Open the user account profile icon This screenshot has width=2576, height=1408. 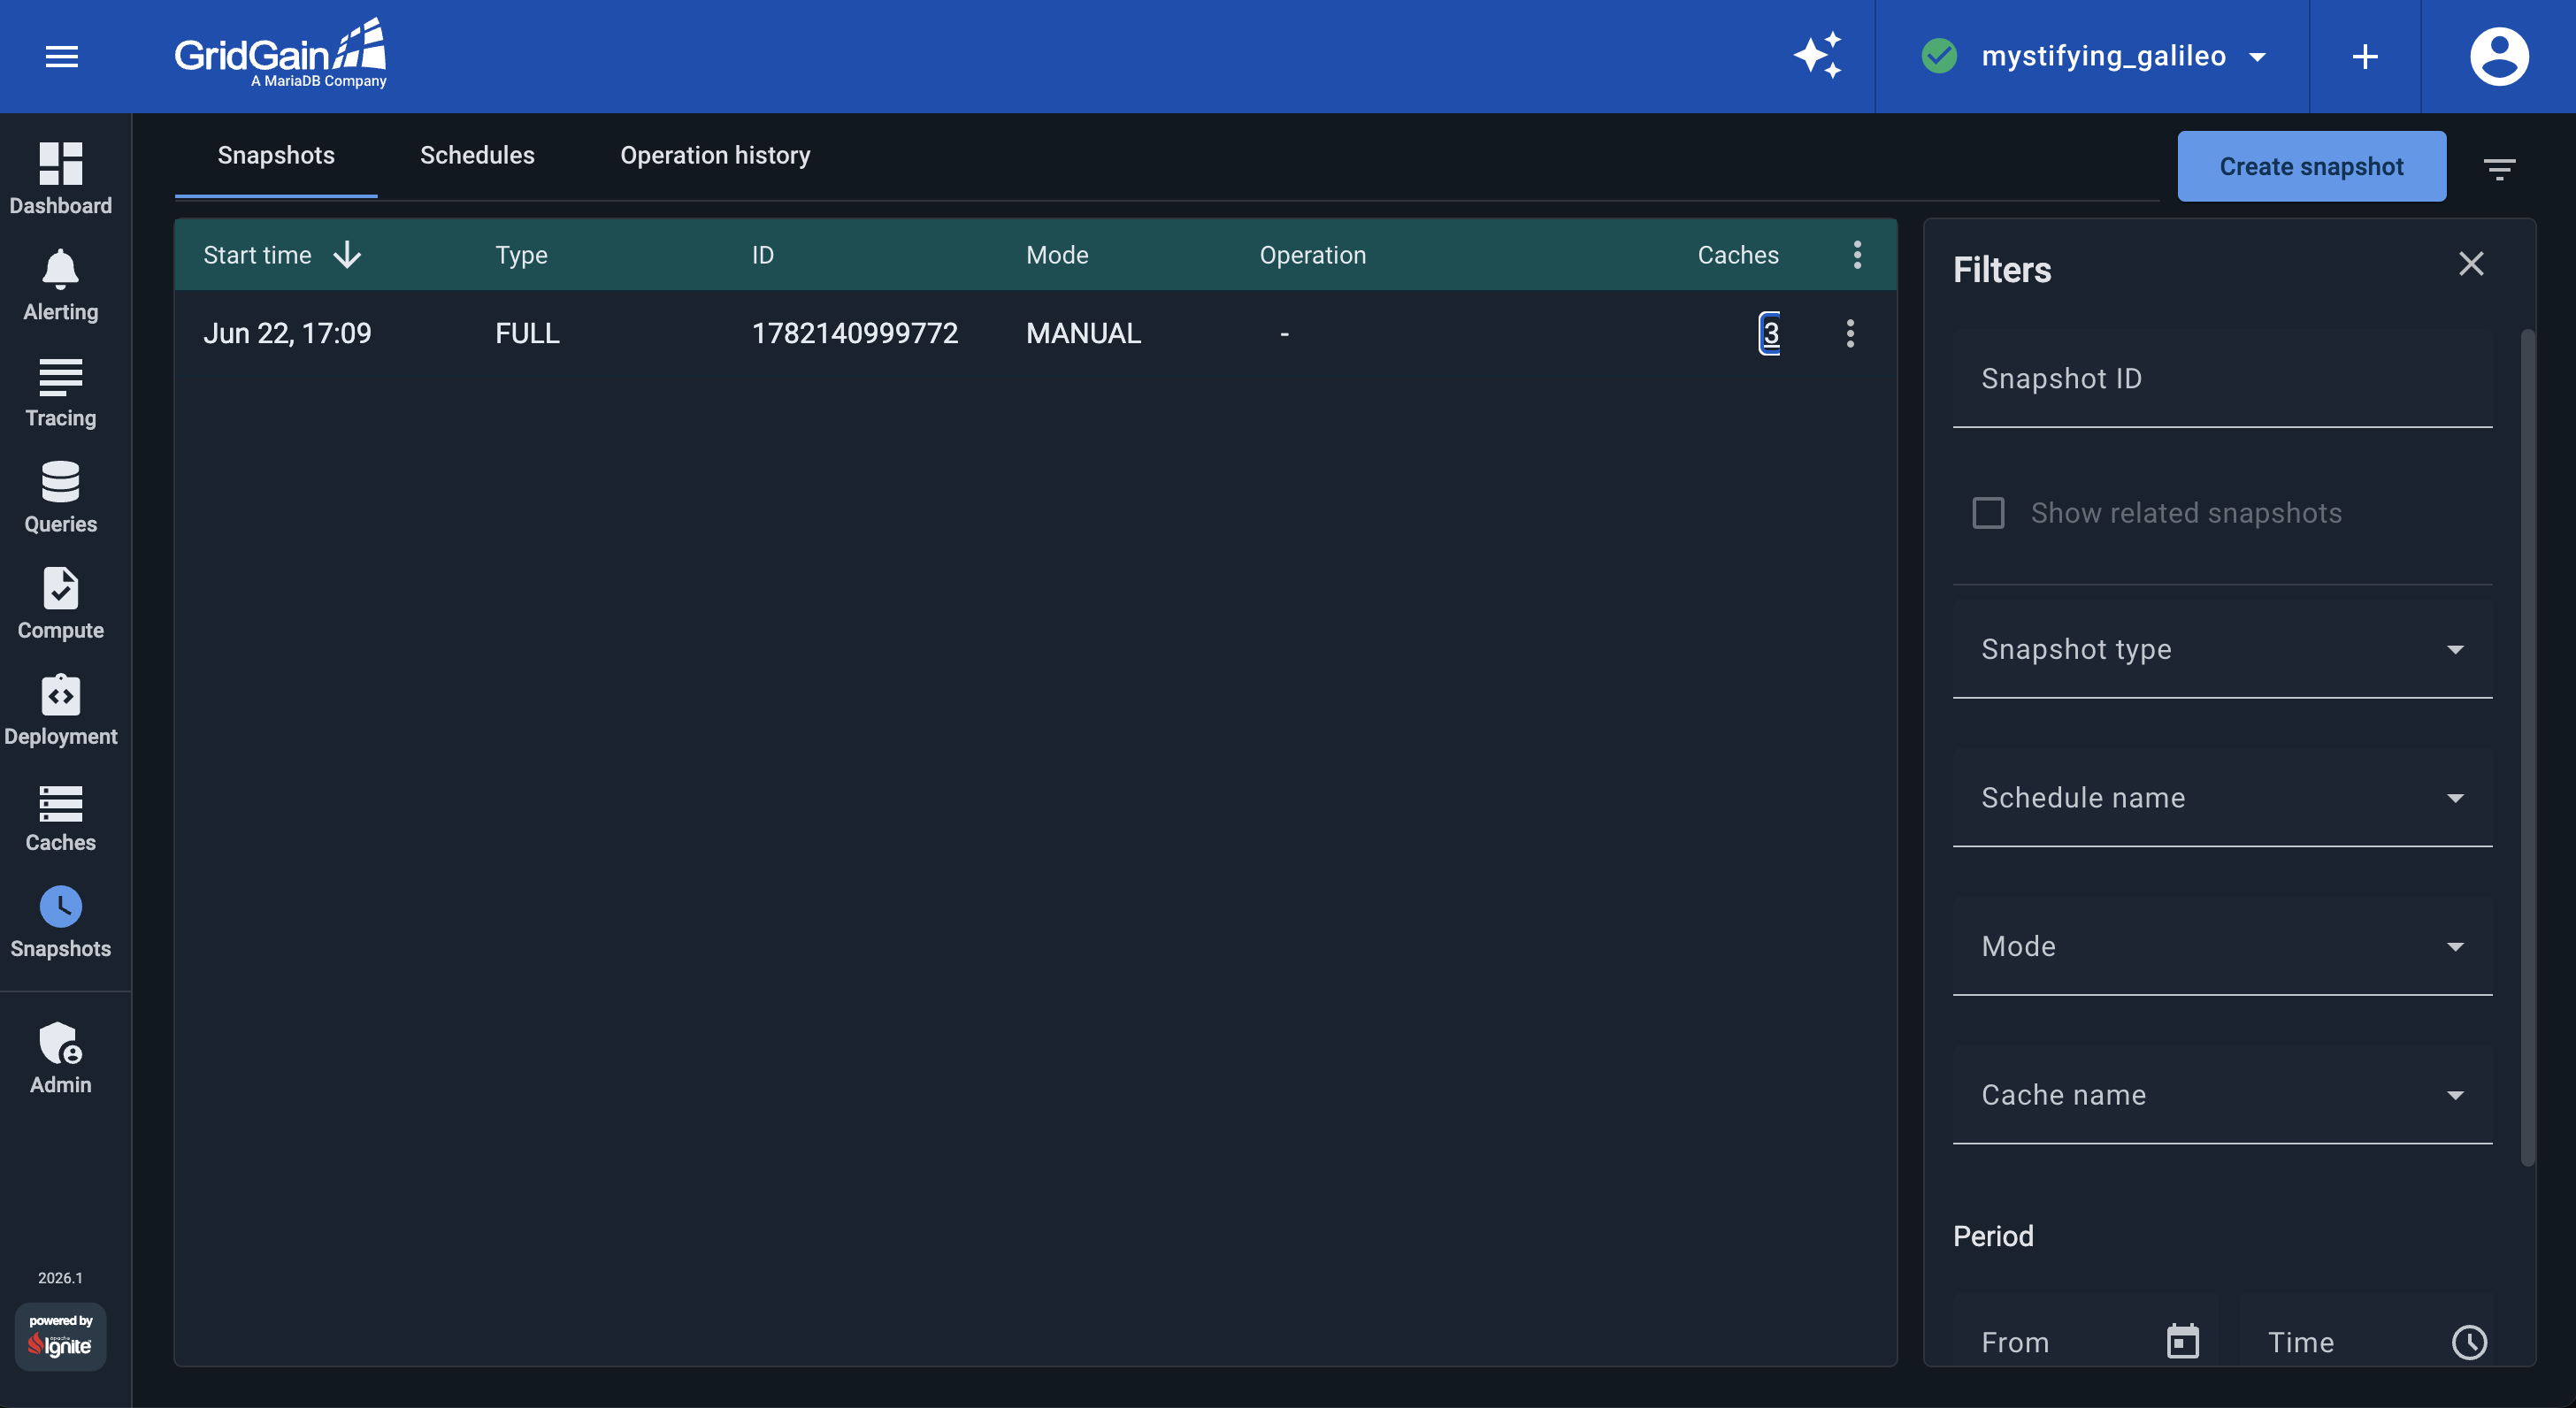[2499, 56]
